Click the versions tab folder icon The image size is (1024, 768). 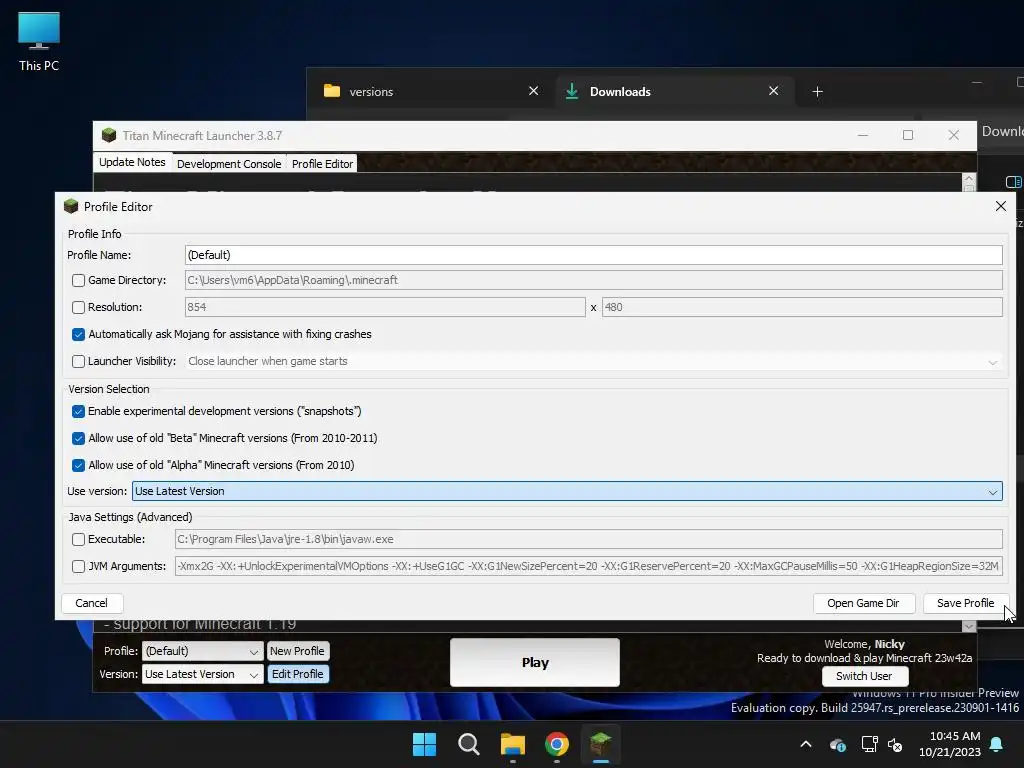(x=332, y=91)
